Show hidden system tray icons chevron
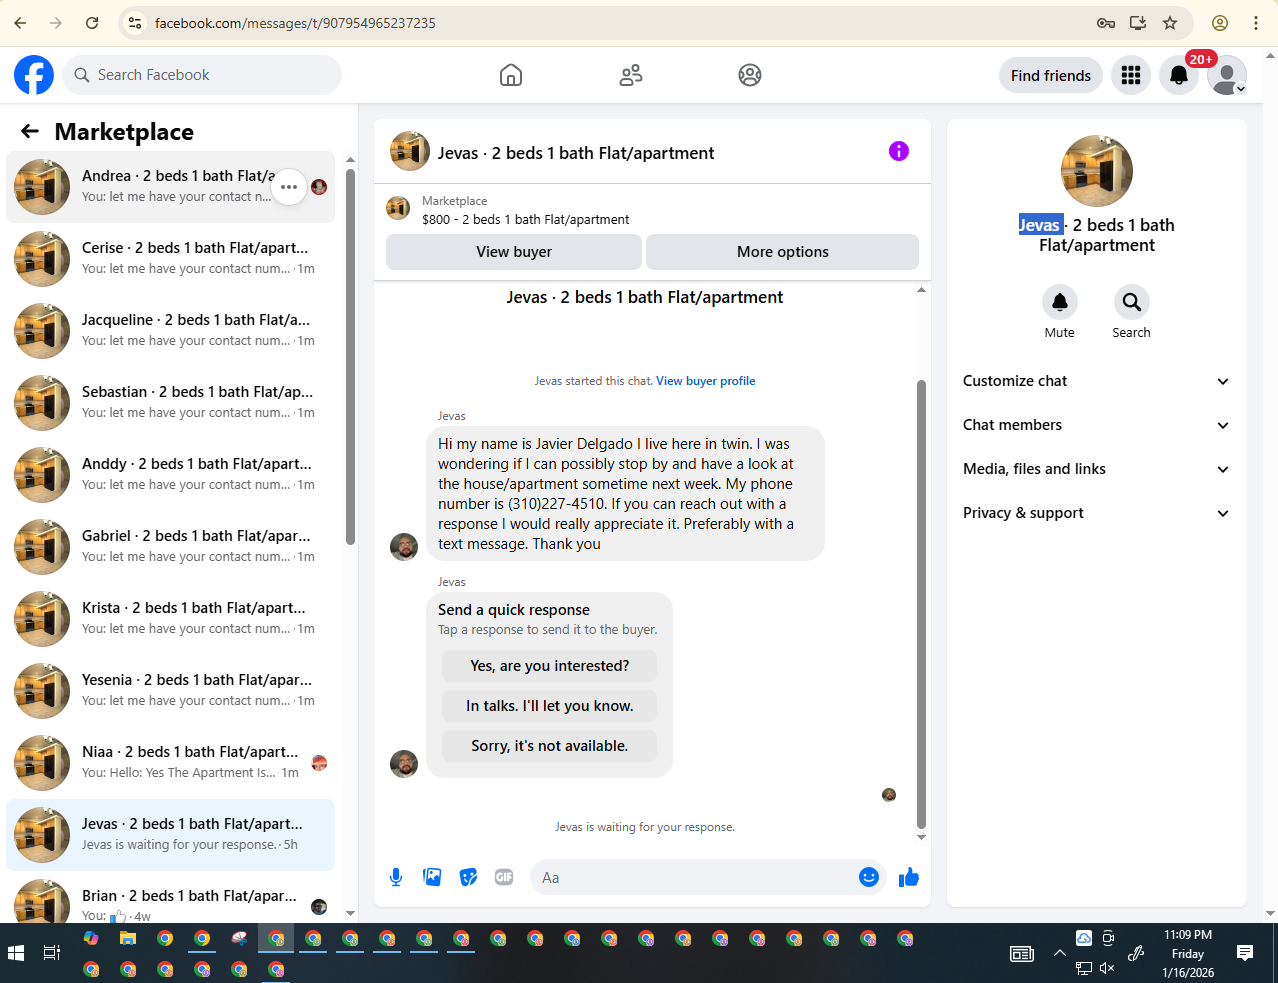The height and width of the screenshot is (983, 1278). pos(1059,953)
